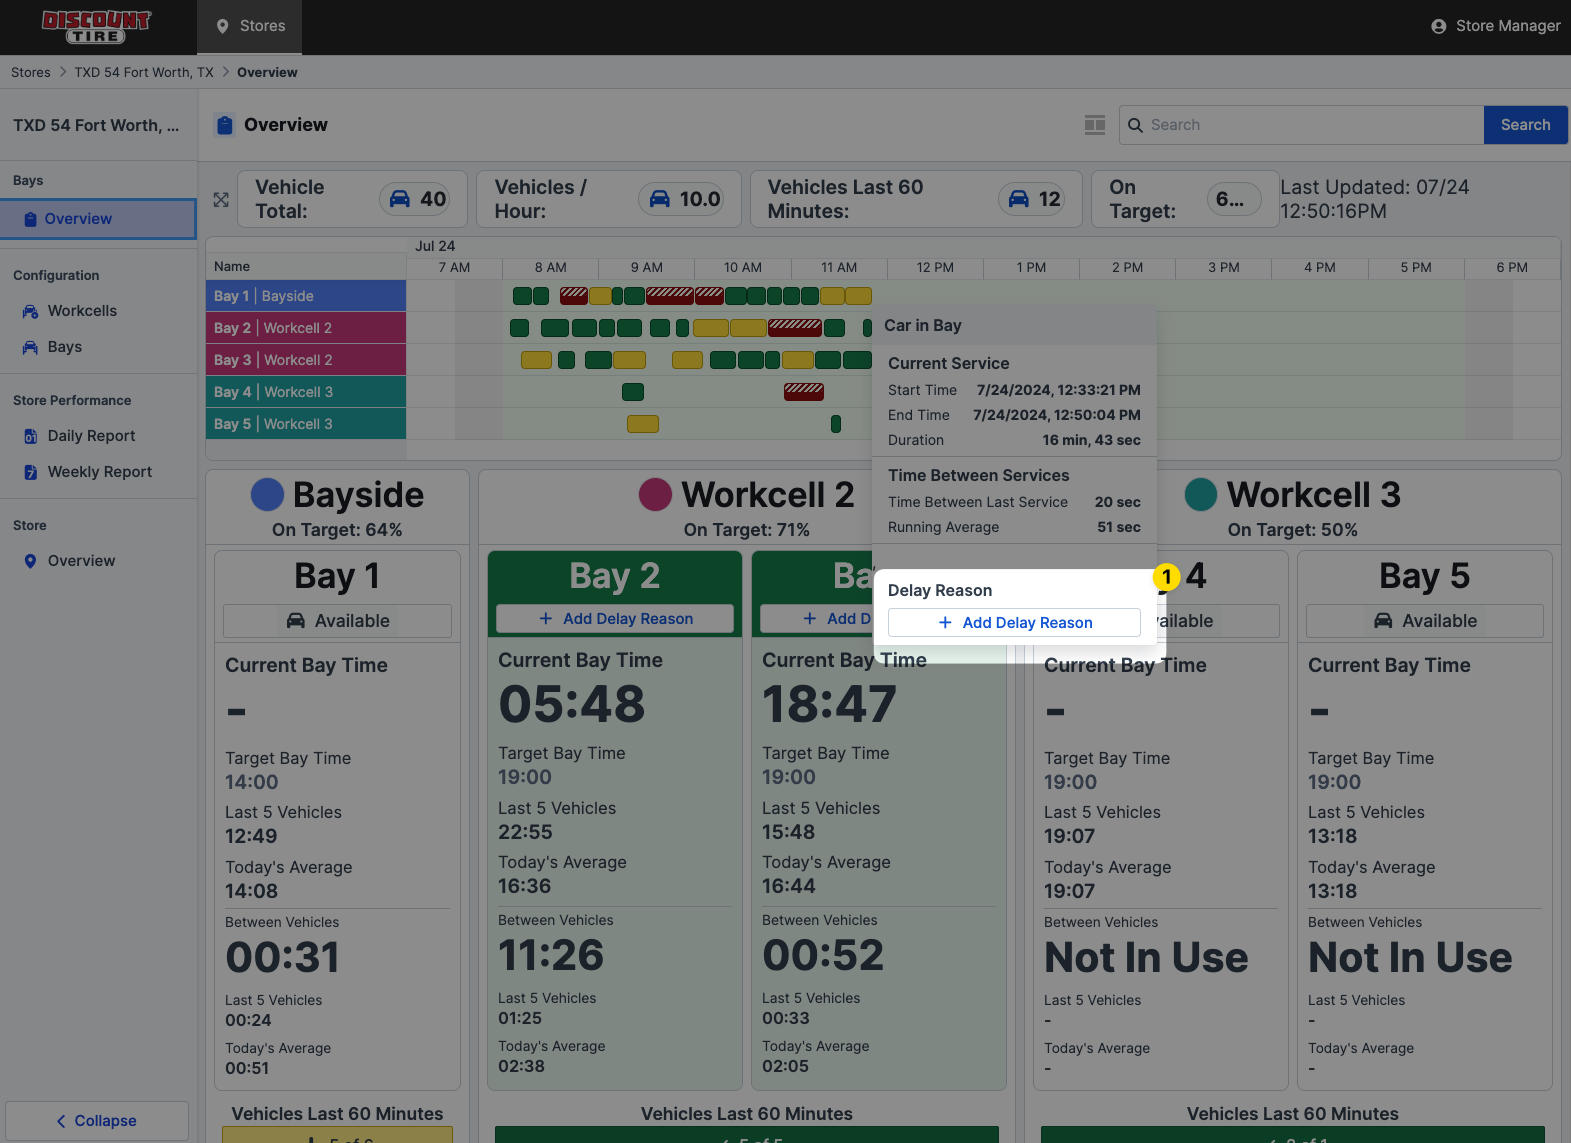This screenshot has height=1143, width=1571.
Task: Select Overview under Bays in sidebar
Action: coord(78,219)
